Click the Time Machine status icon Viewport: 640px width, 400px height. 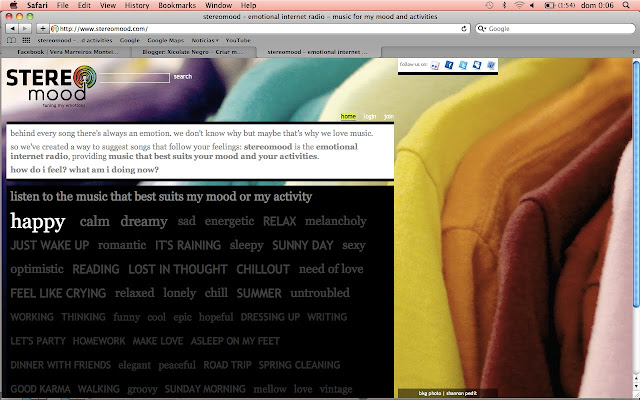[489, 5]
